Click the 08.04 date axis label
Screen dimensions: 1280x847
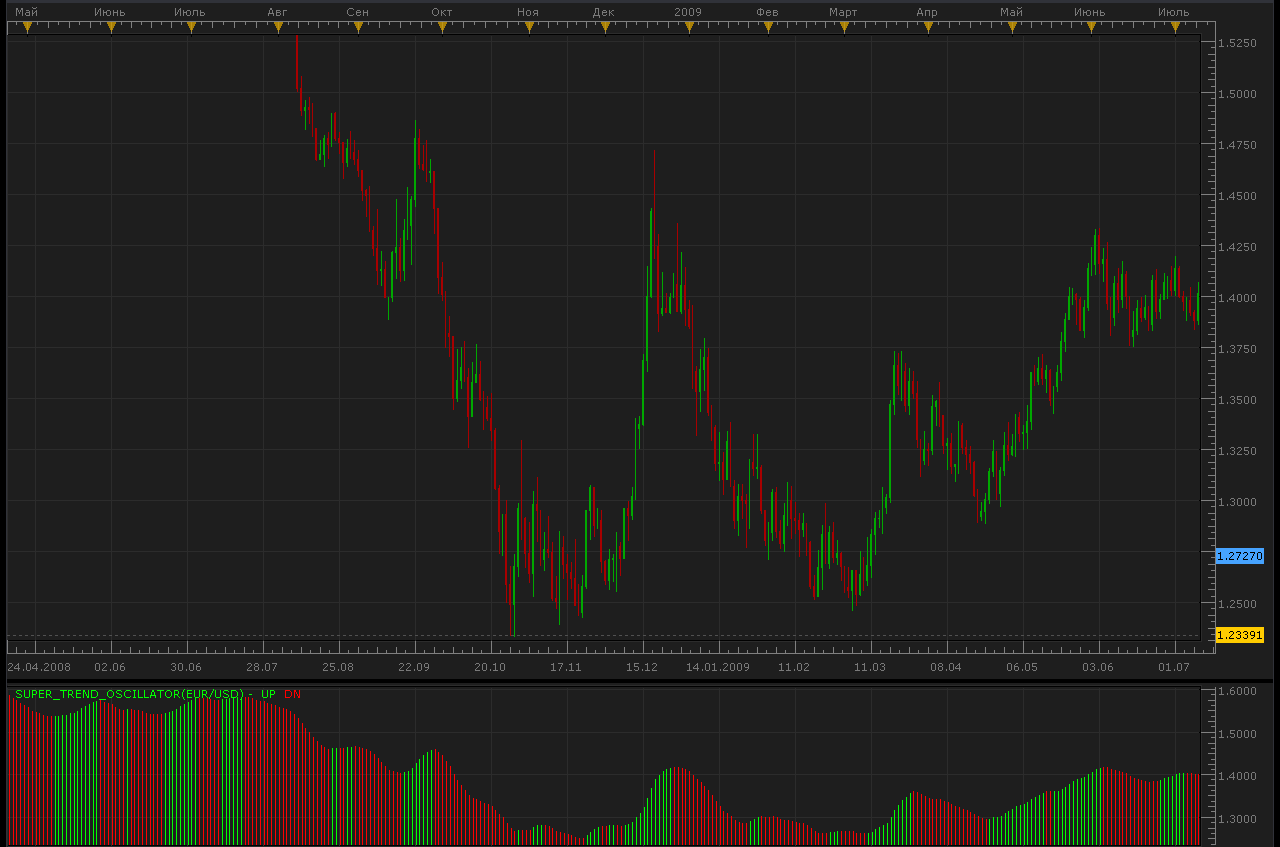coord(946,667)
